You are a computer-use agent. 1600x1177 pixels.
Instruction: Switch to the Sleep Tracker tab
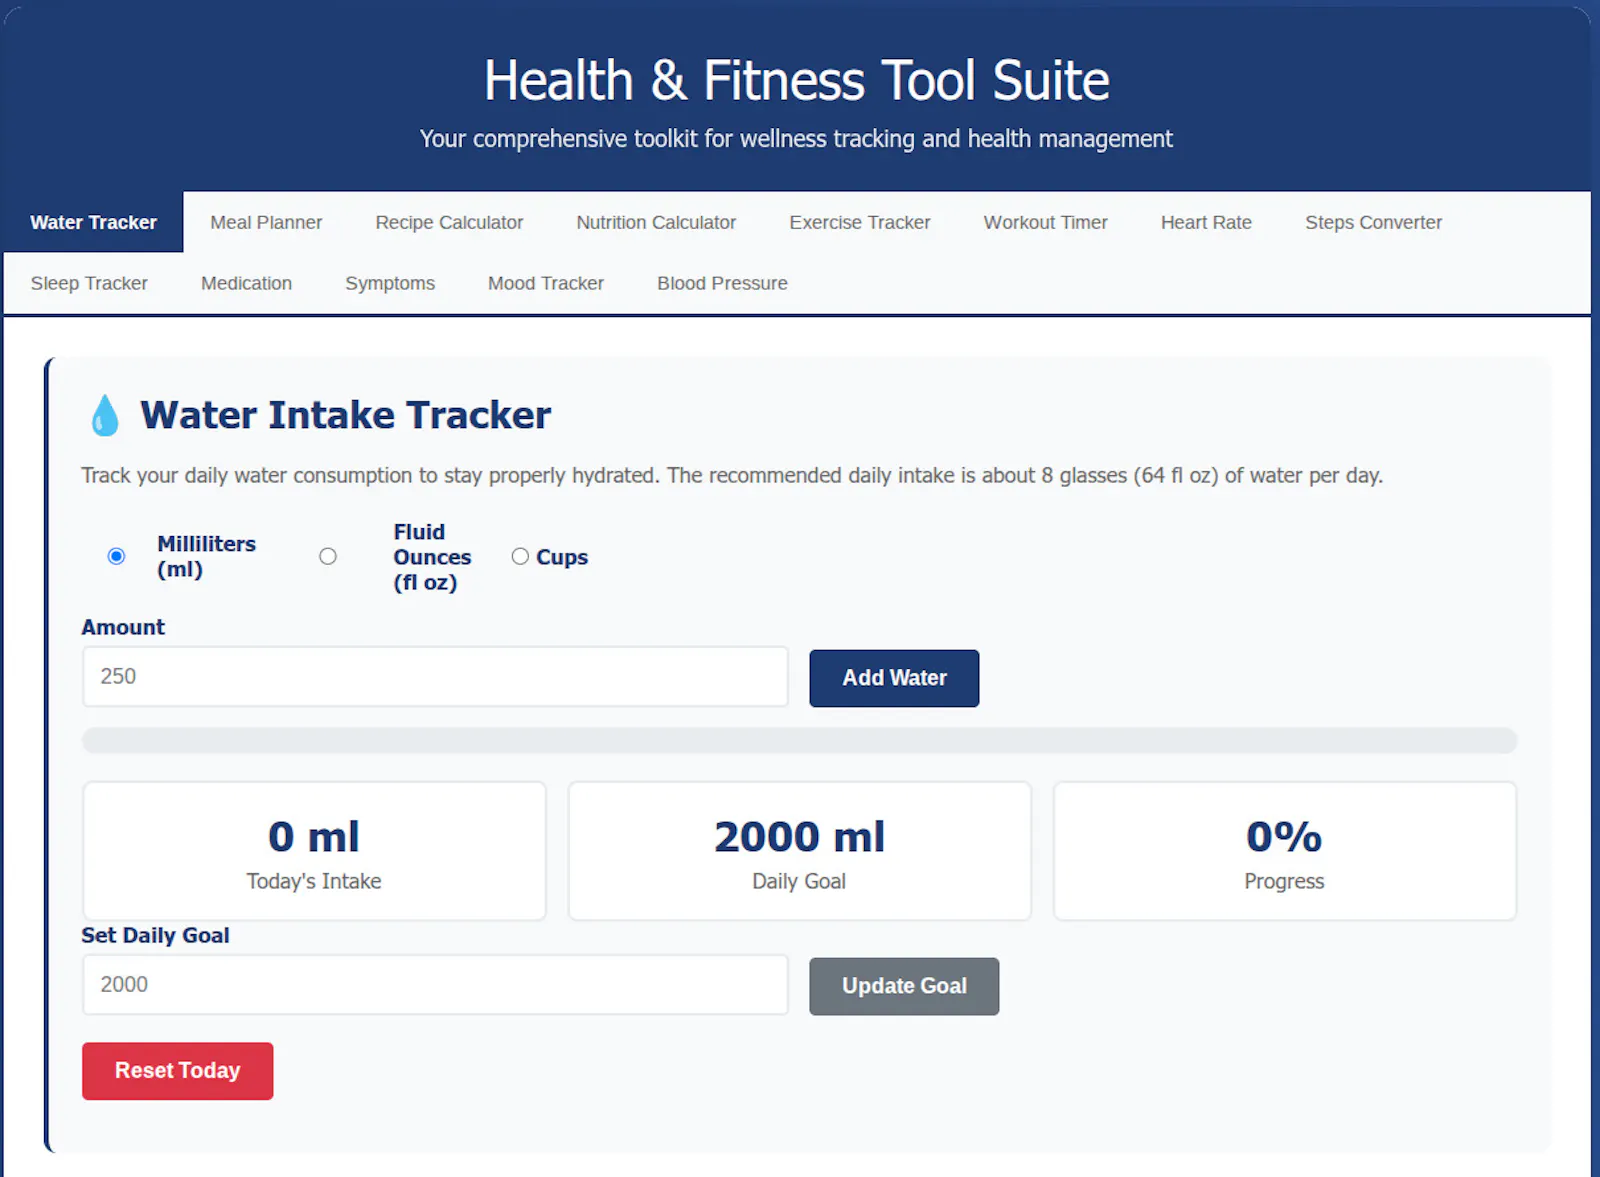[89, 283]
